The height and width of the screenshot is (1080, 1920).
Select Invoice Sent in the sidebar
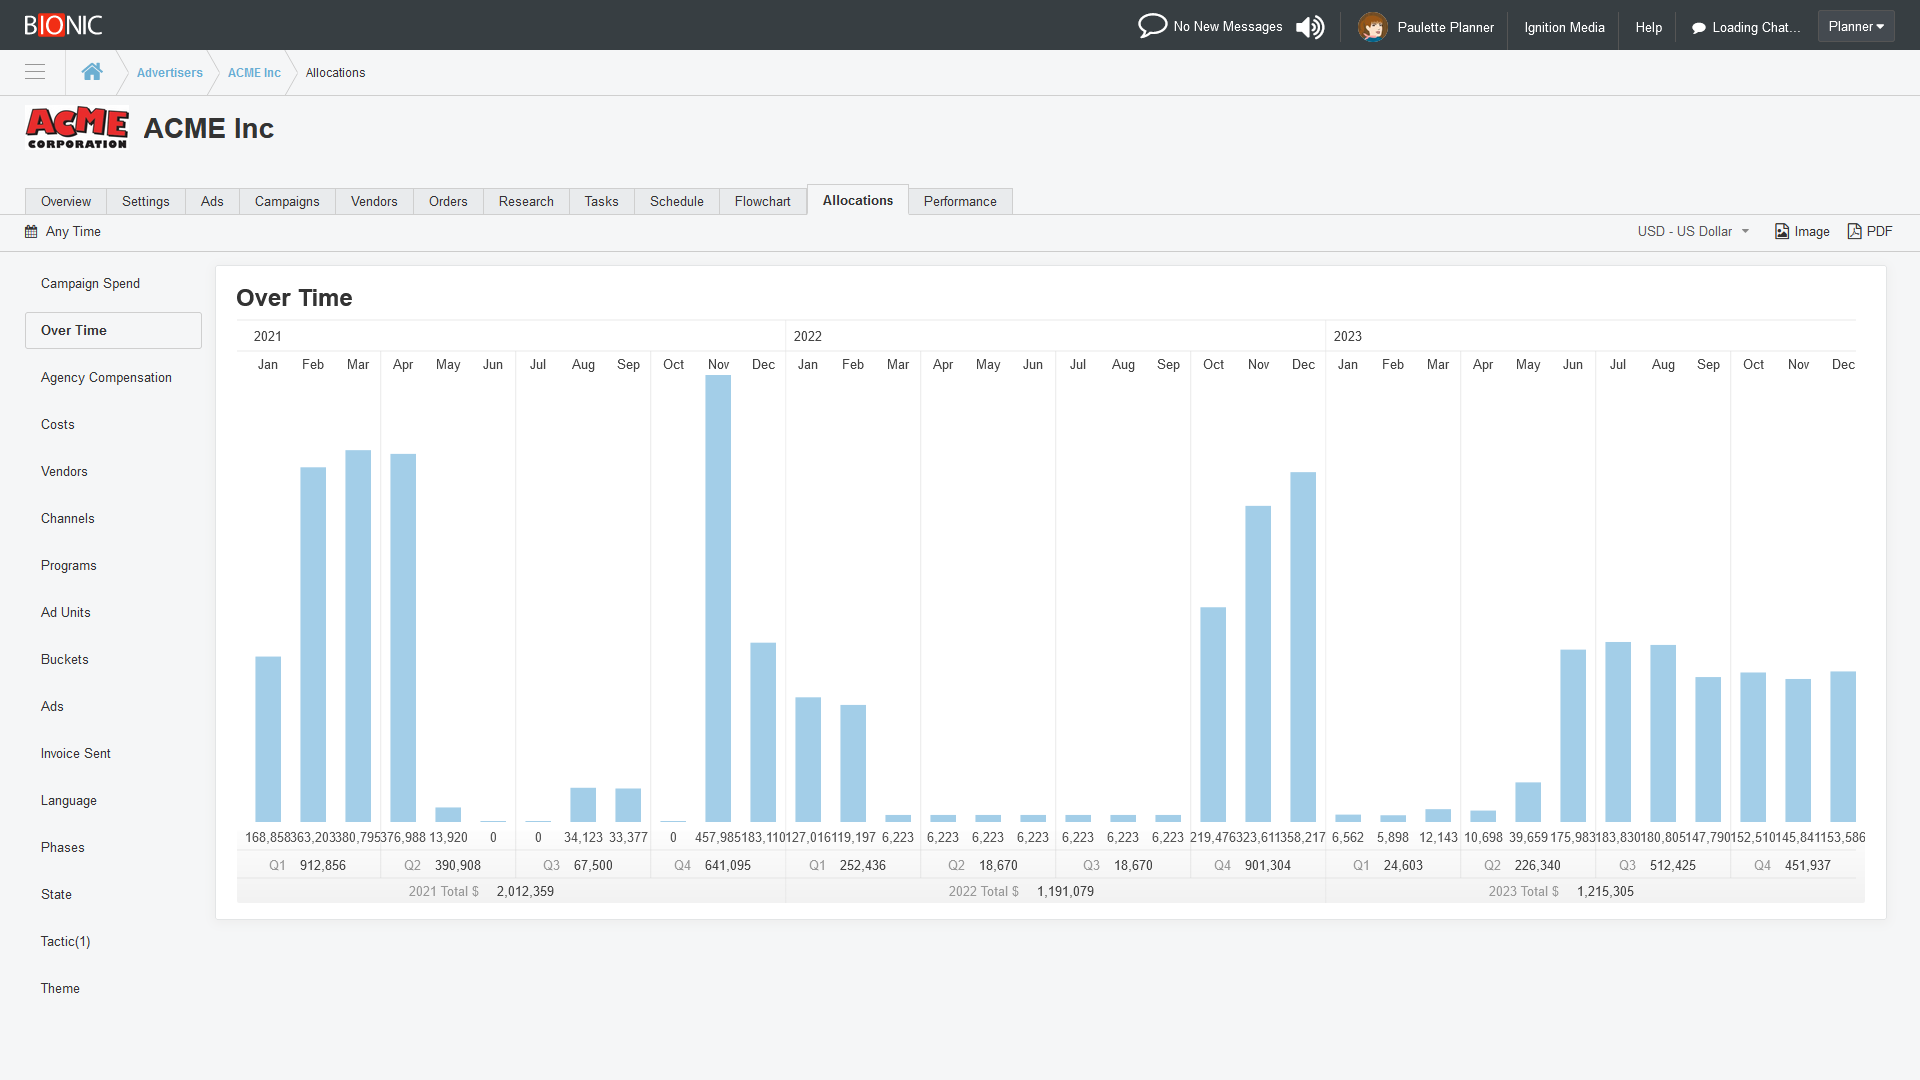75,753
